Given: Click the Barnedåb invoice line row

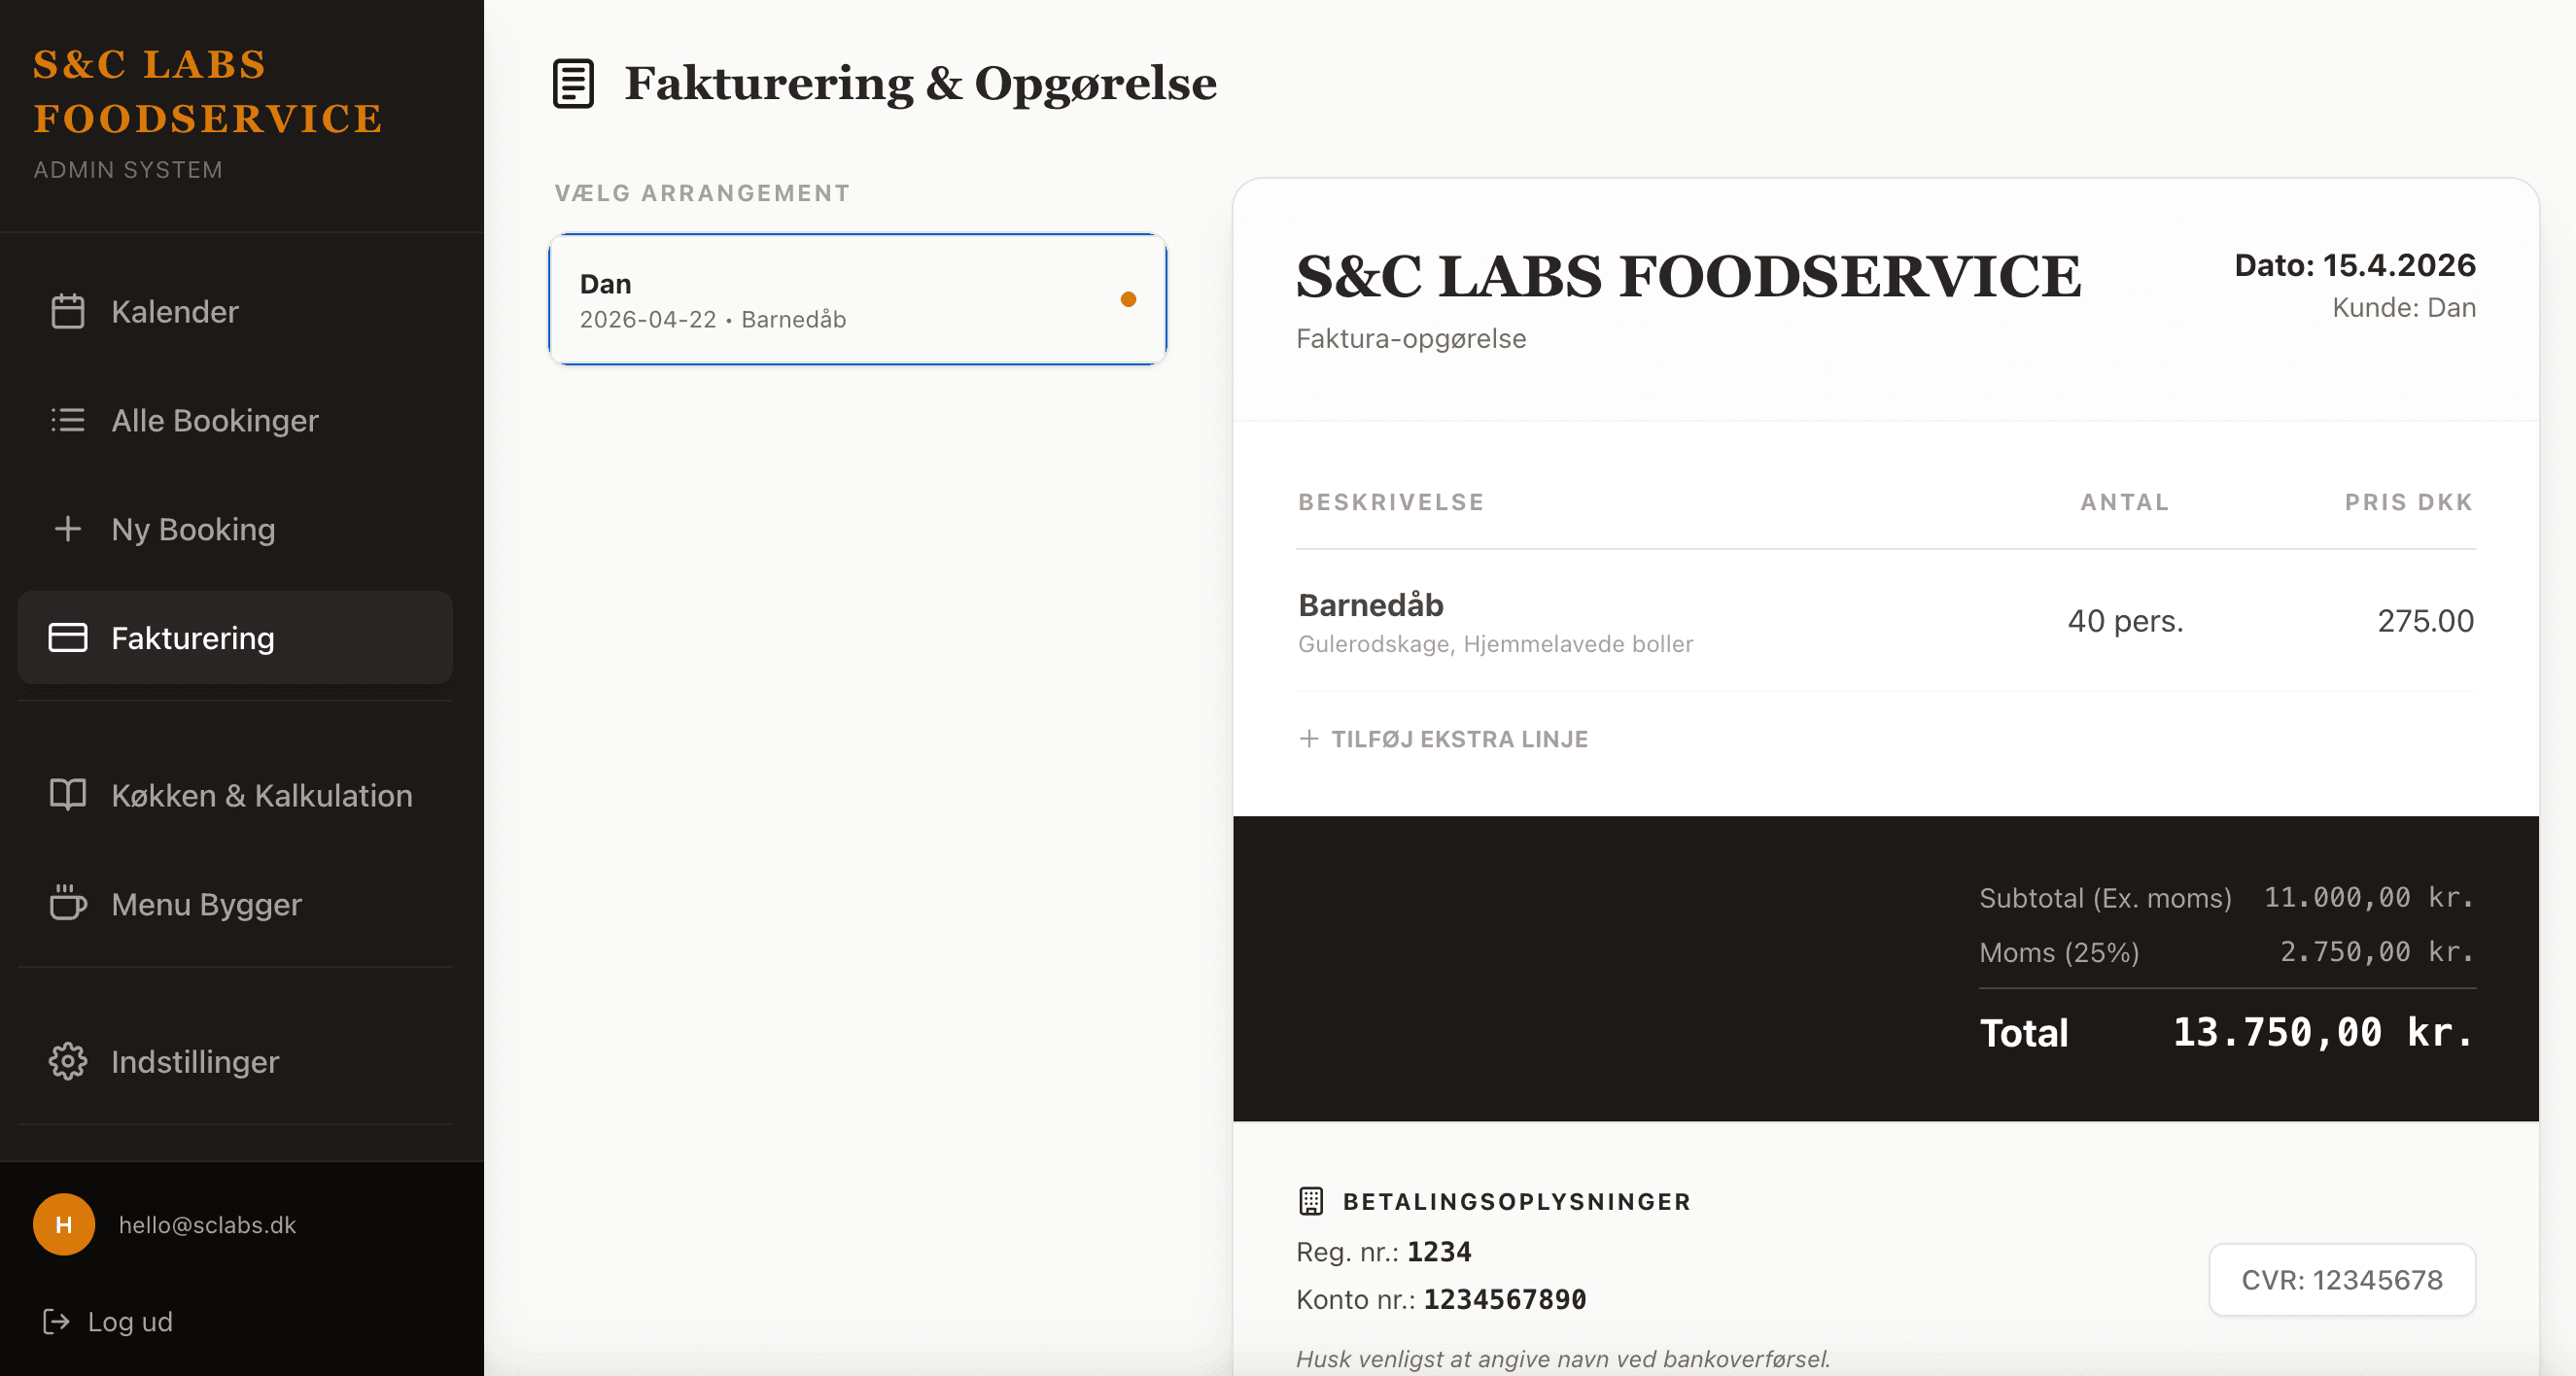Looking at the screenshot, I should pos(1886,621).
